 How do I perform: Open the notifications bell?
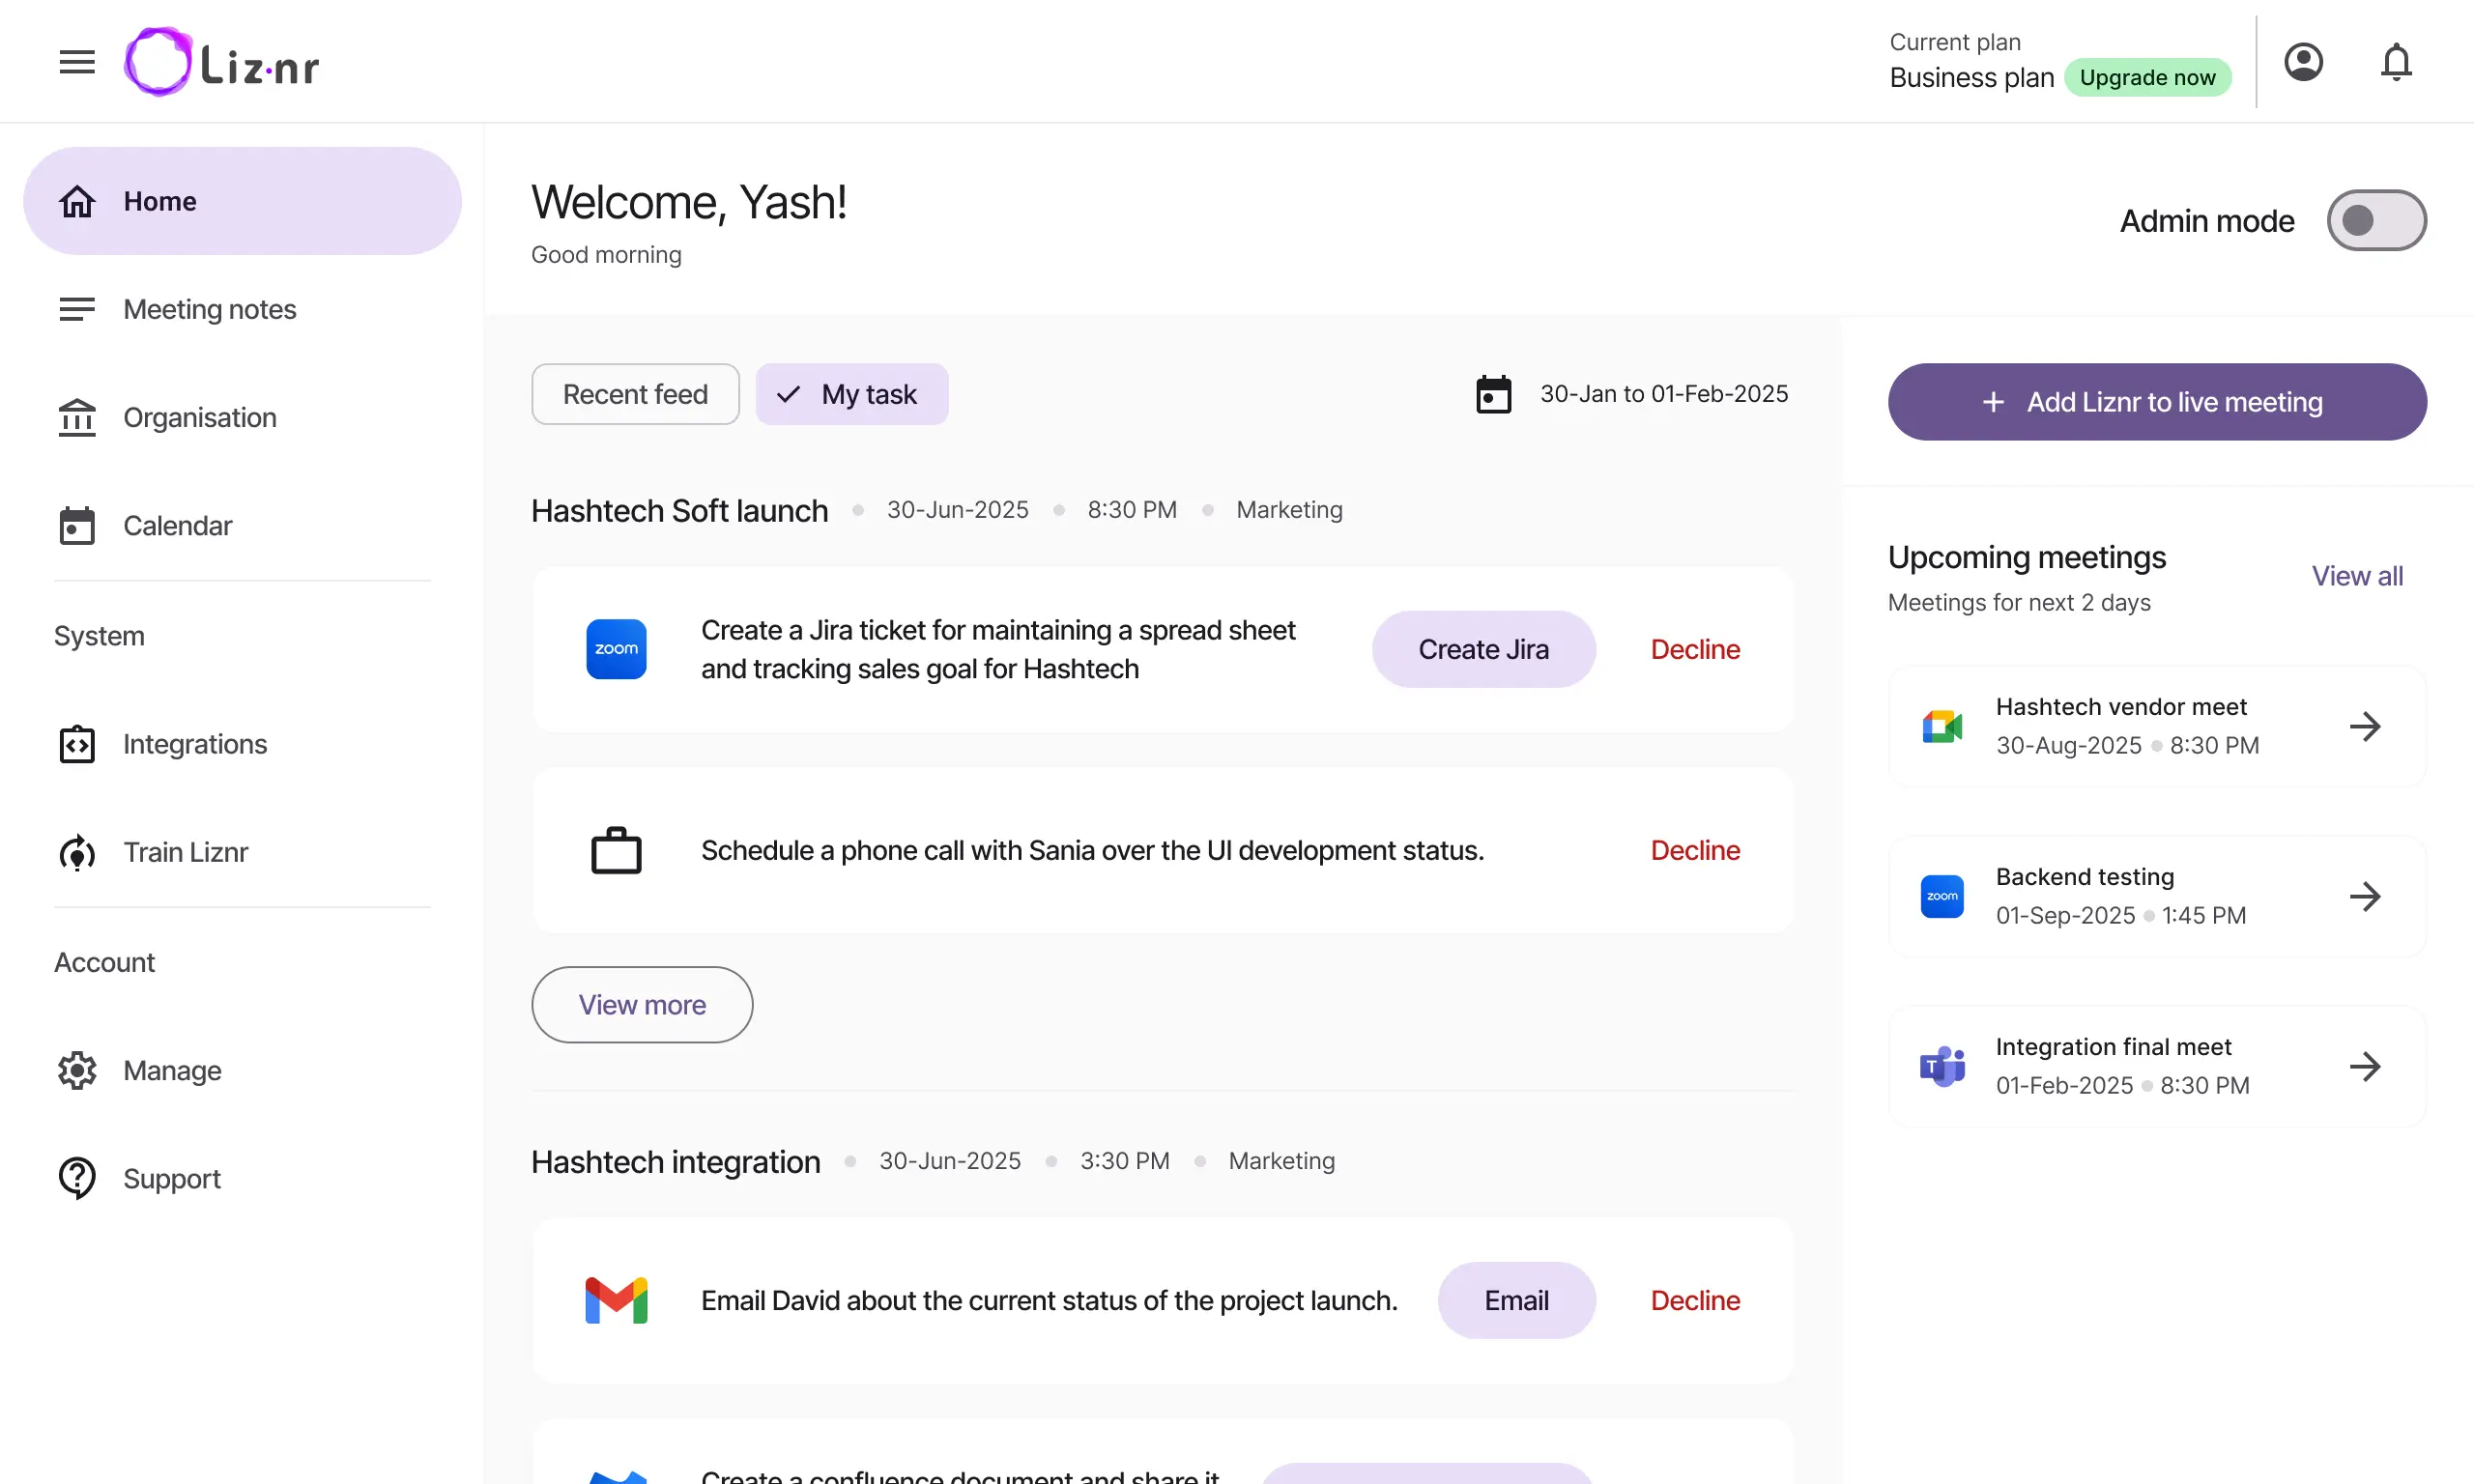(x=2396, y=62)
